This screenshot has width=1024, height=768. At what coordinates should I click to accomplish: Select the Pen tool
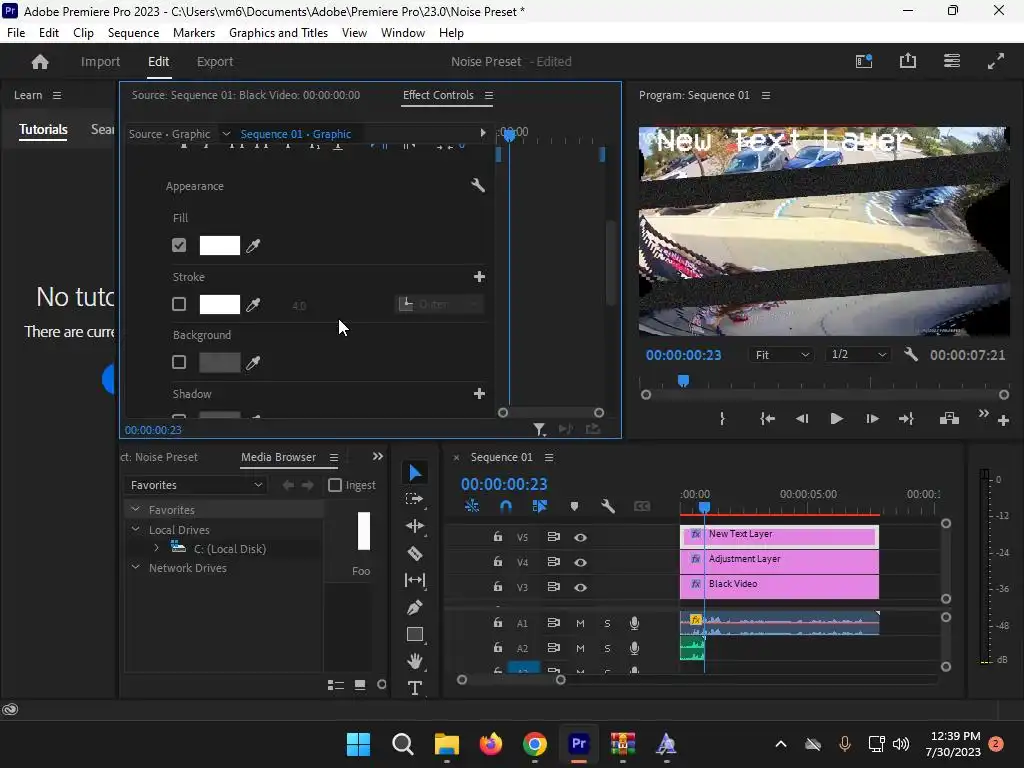(x=415, y=607)
